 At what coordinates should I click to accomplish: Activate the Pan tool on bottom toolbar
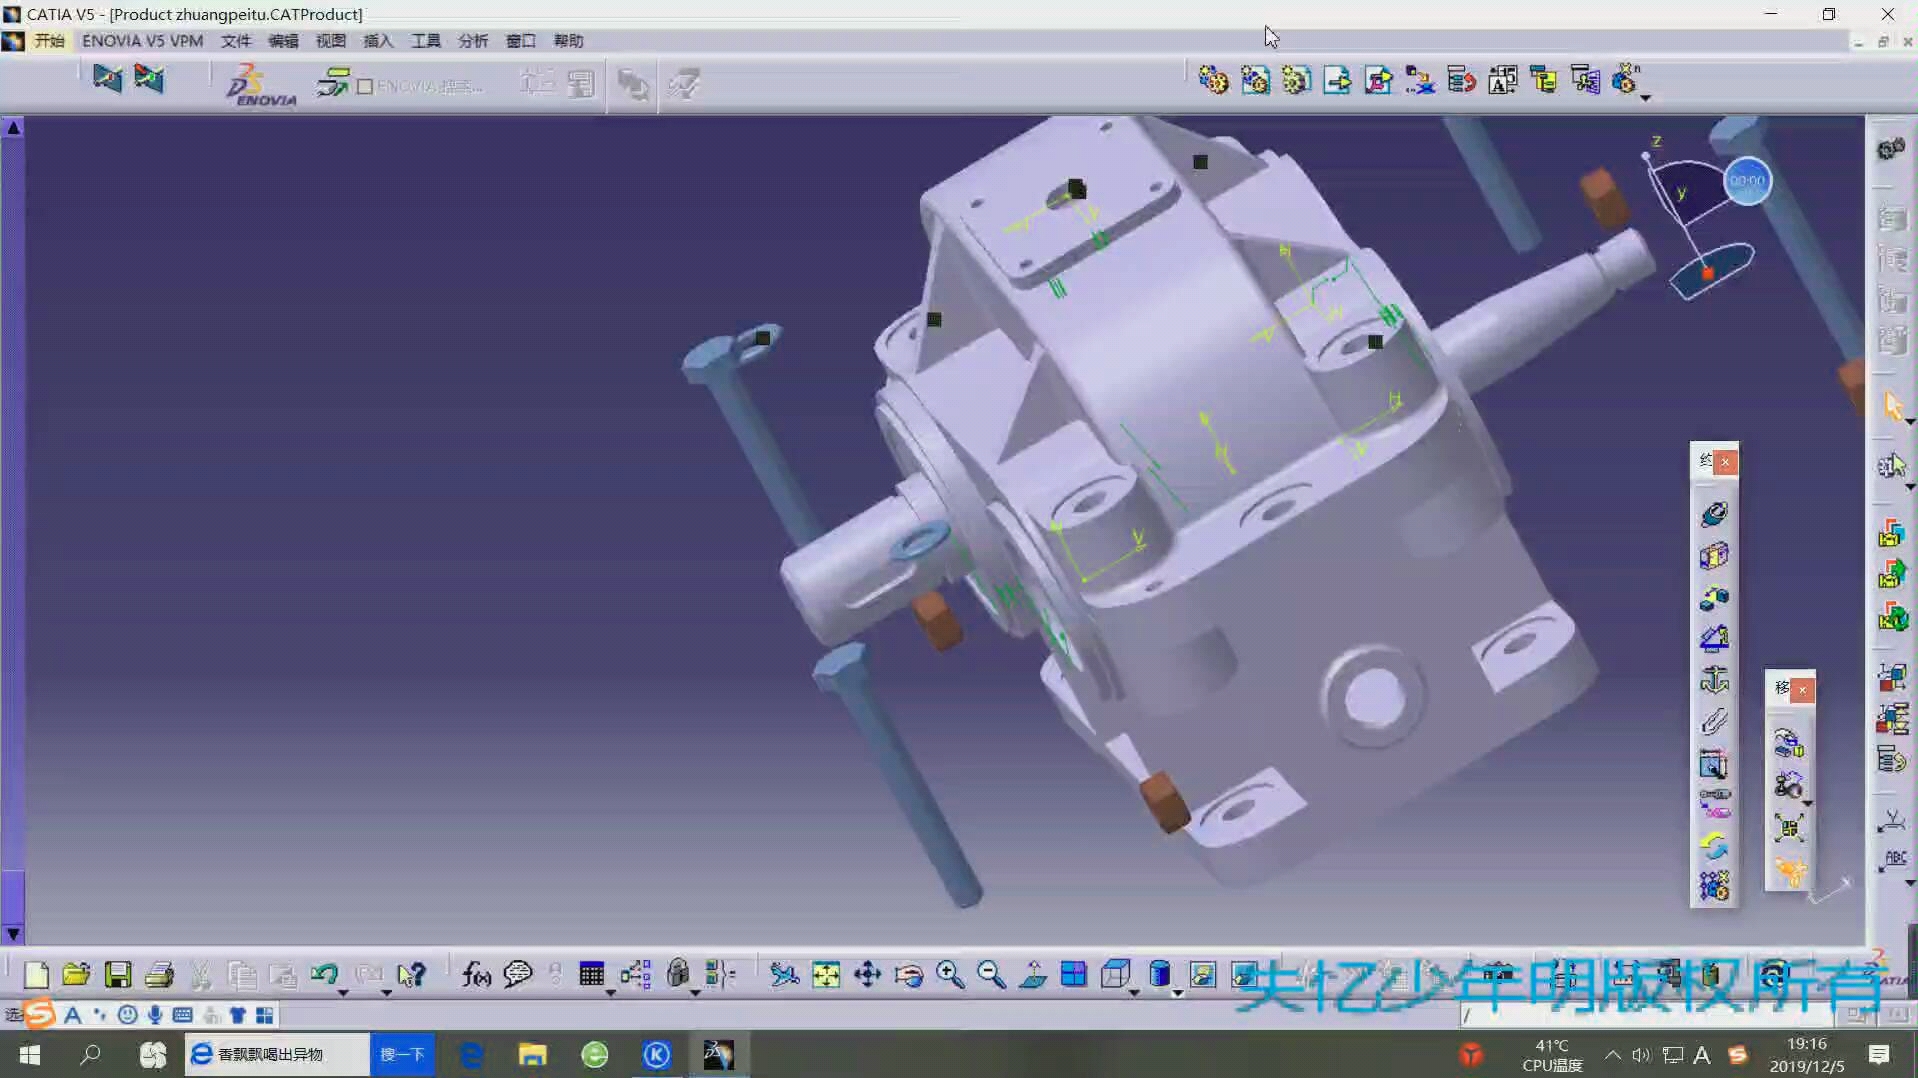[x=868, y=974]
